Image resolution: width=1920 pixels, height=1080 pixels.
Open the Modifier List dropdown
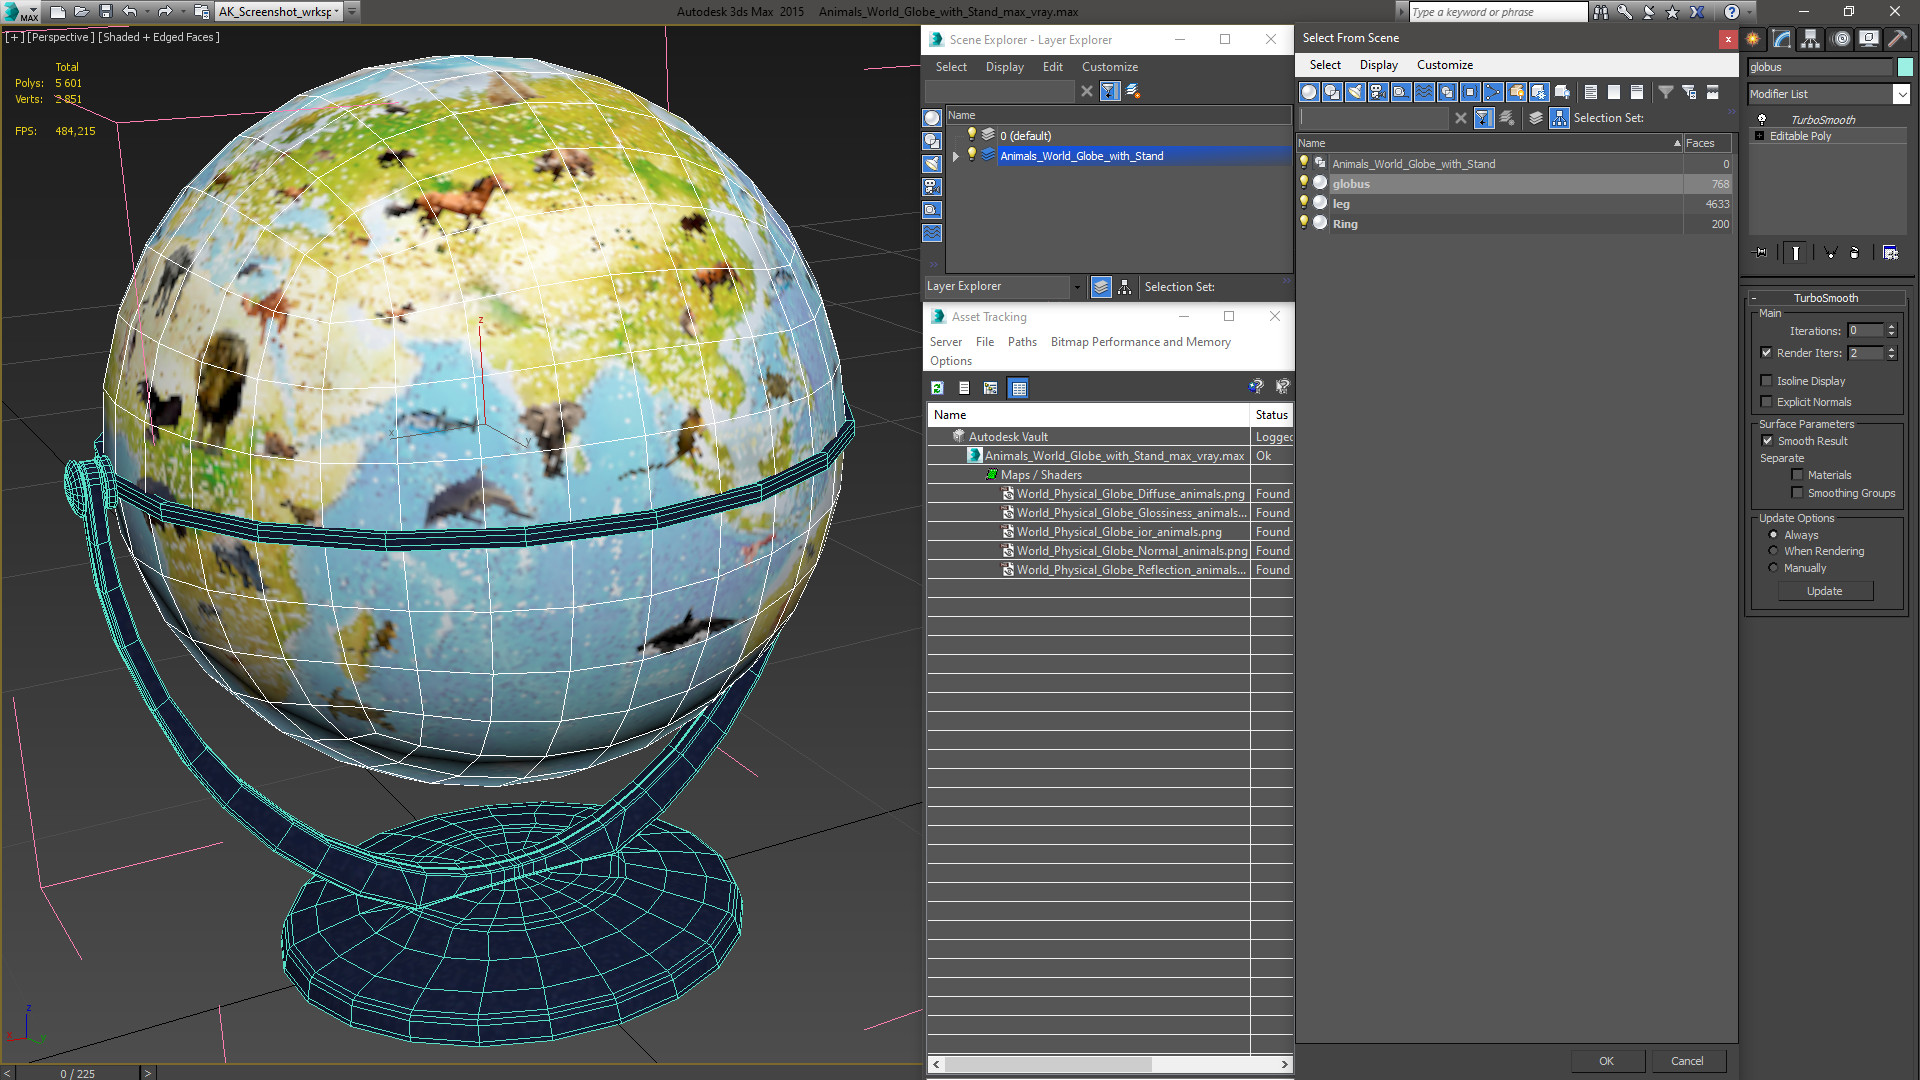click(x=1901, y=94)
